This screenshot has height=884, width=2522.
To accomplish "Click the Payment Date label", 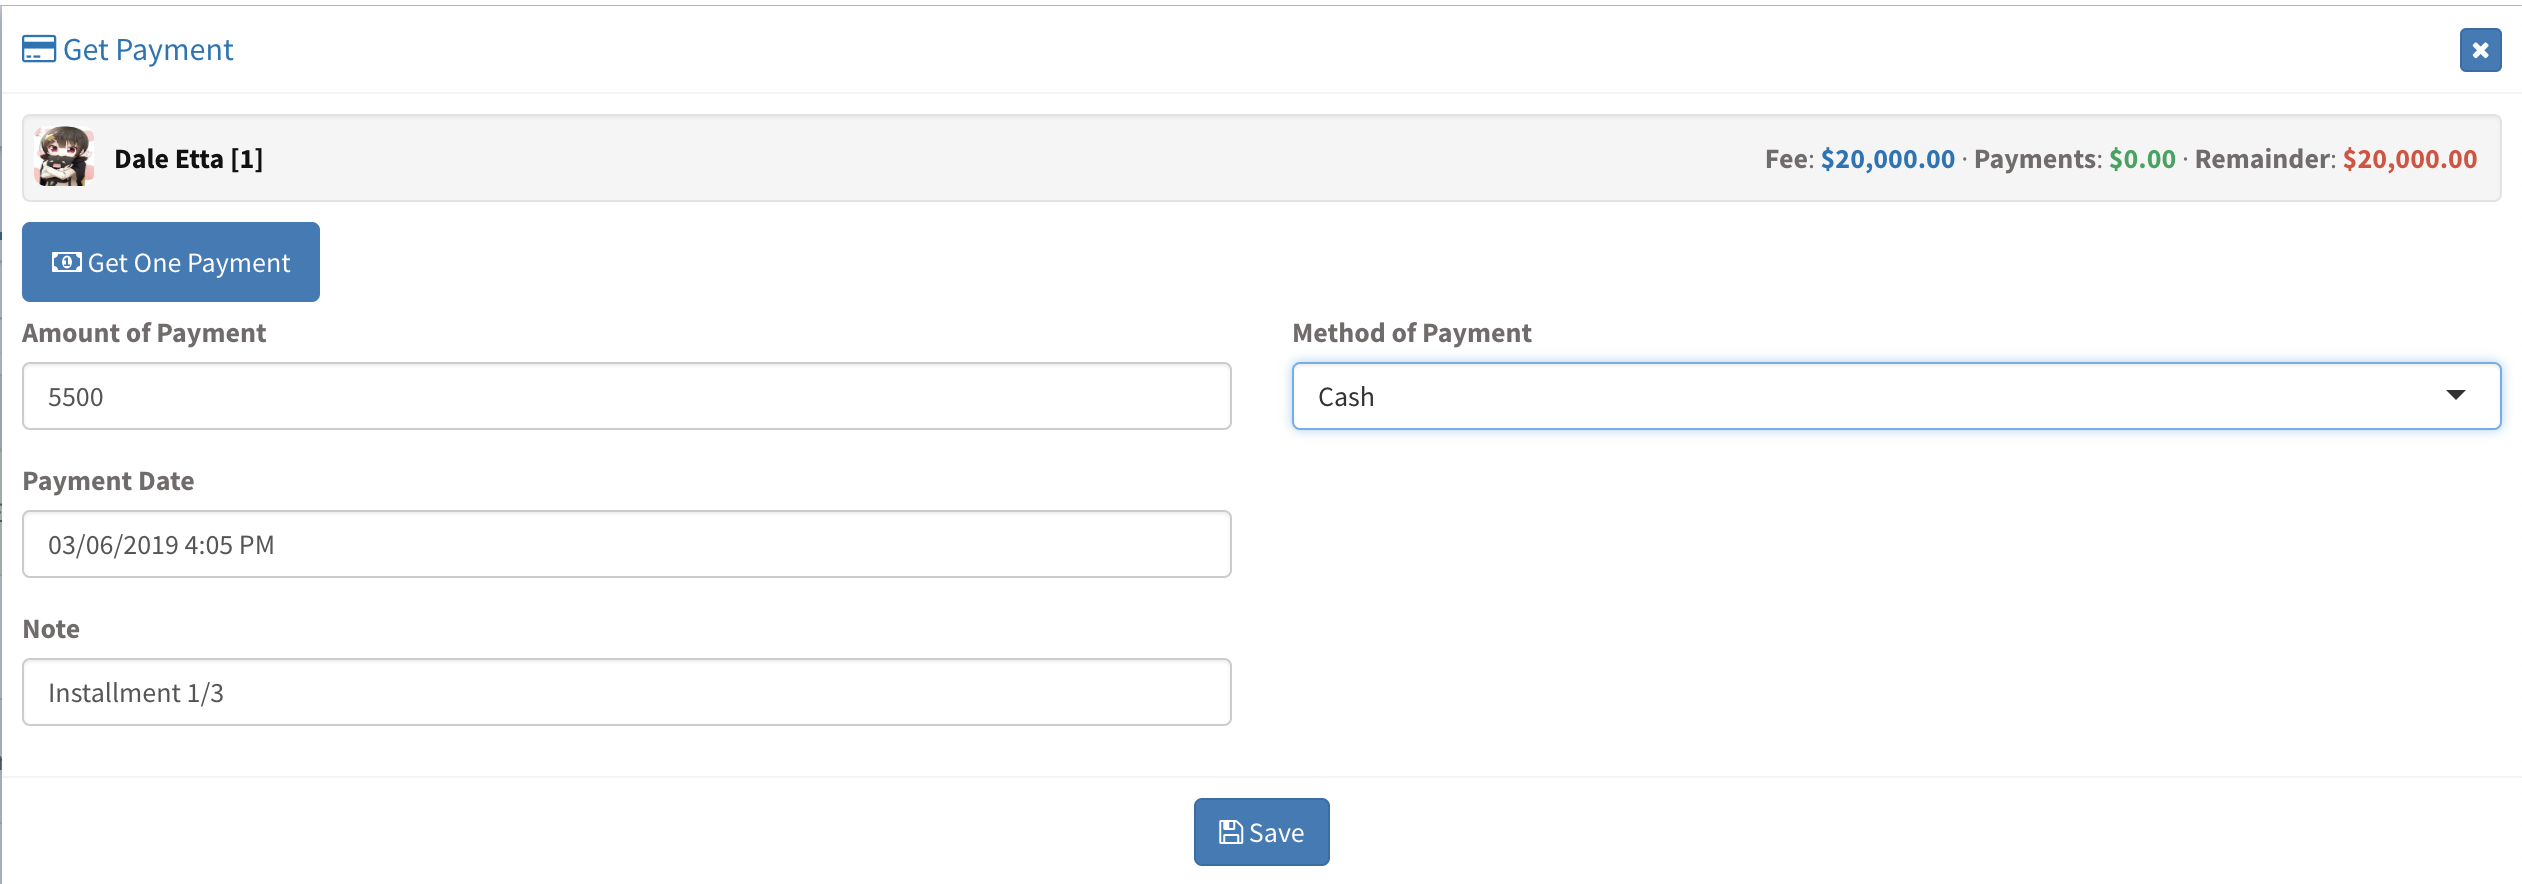I will coord(108,481).
